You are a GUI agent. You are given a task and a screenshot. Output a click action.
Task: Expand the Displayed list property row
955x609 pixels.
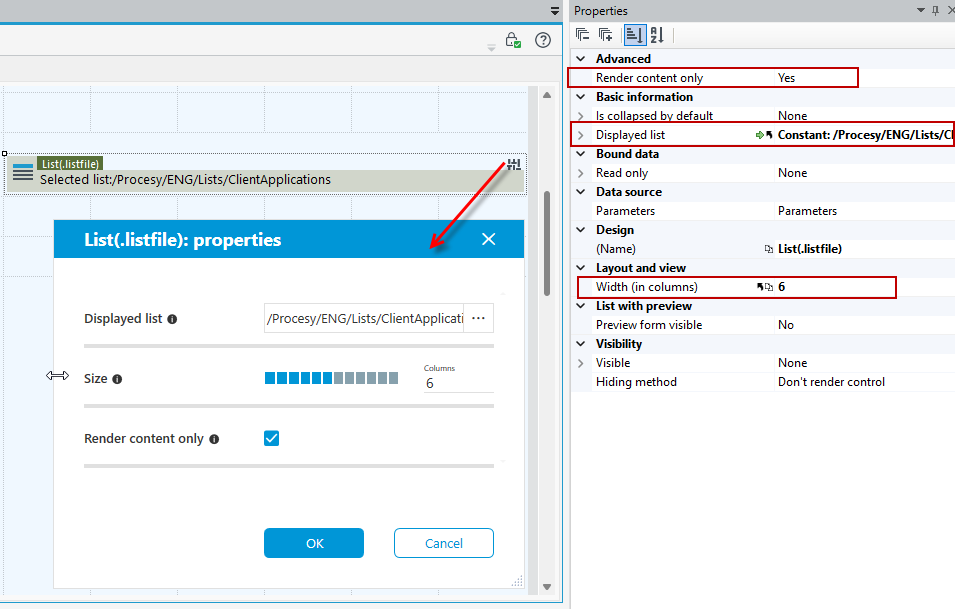[581, 135]
